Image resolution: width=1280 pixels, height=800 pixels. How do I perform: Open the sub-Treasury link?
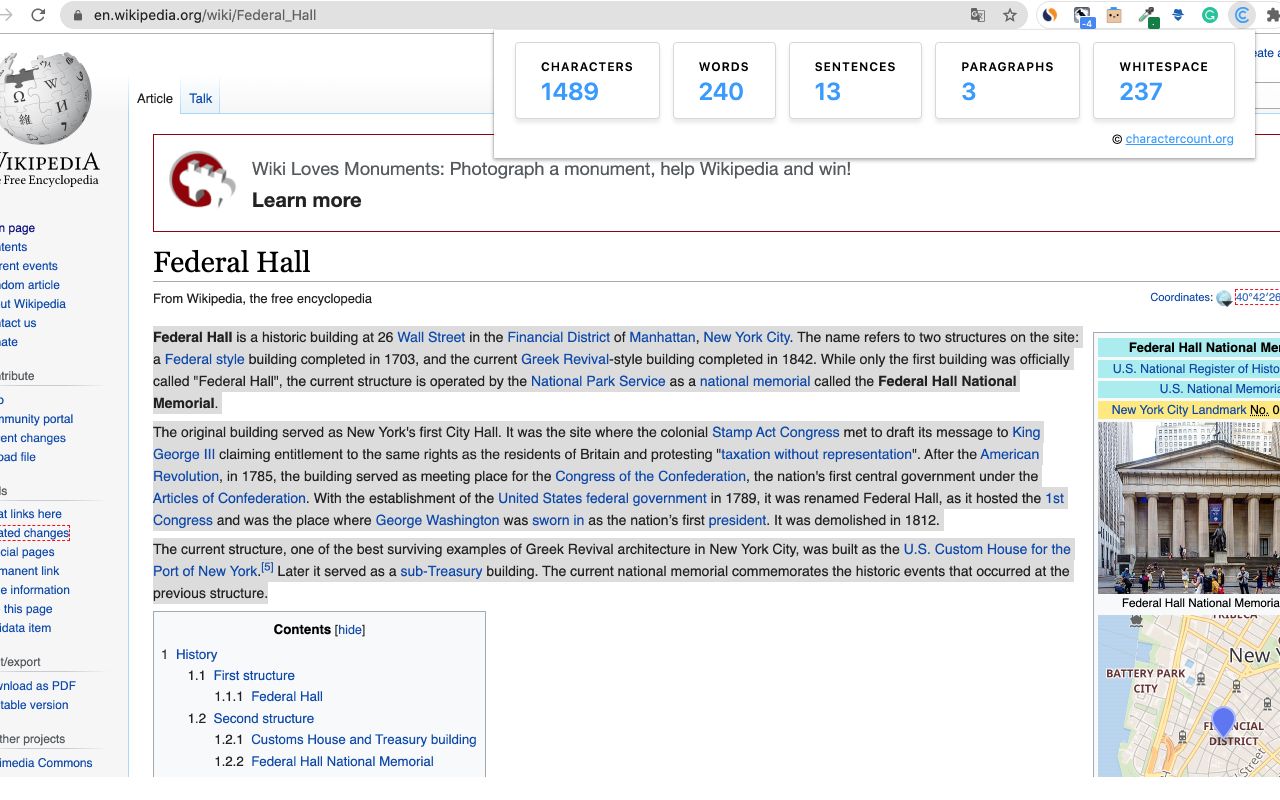tap(441, 571)
